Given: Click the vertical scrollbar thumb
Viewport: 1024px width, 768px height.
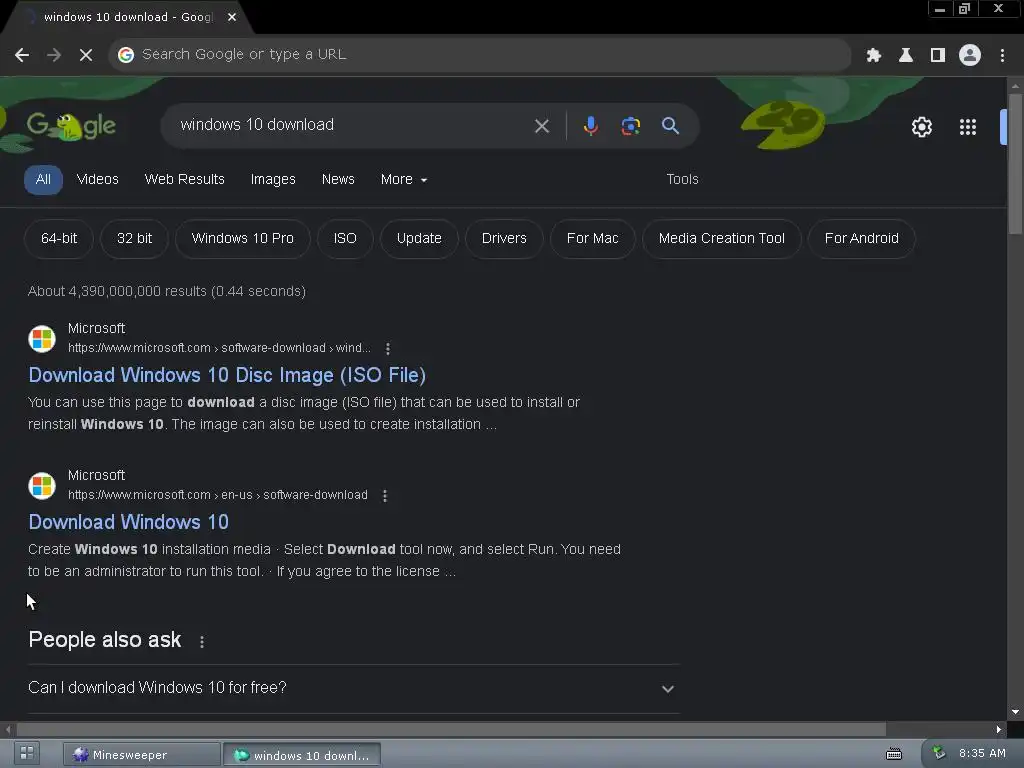Looking at the screenshot, I should (x=1015, y=163).
